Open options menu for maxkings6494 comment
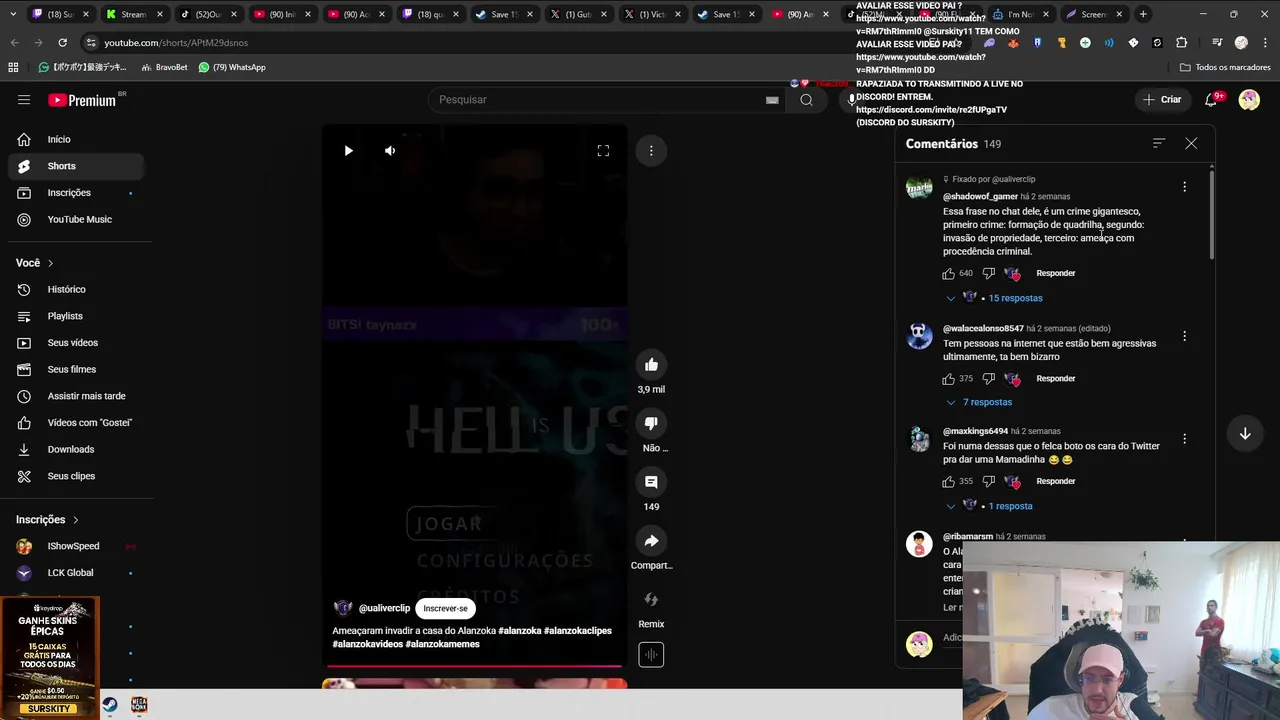The image size is (1280, 720). [x=1184, y=439]
